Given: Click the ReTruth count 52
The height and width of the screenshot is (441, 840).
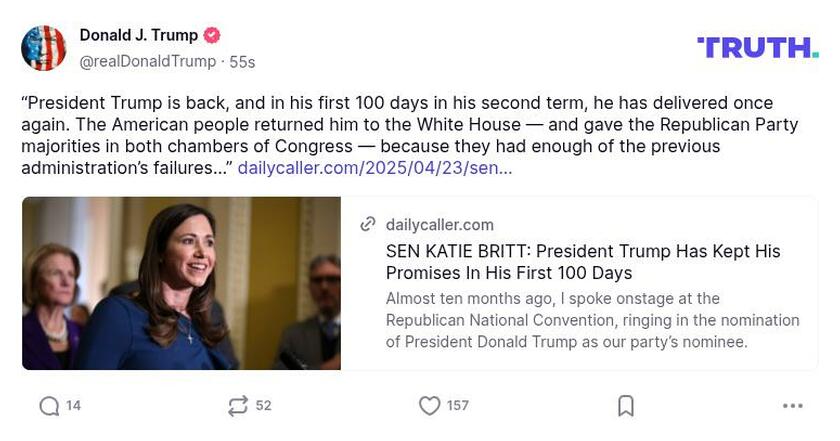Looking at the screenshot, I should coord(263,405).
